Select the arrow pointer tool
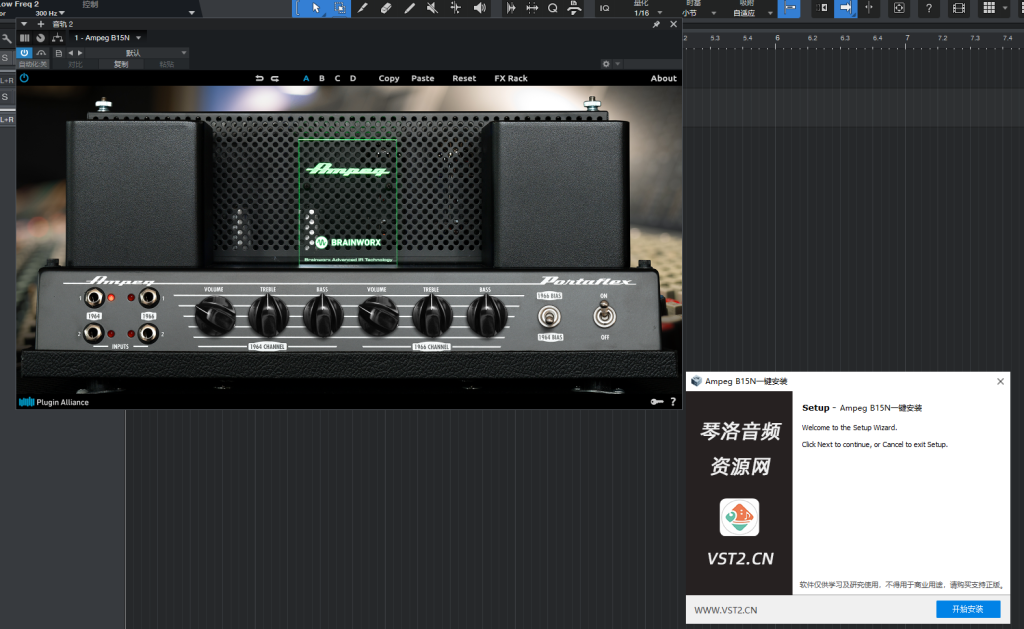The height and width of the screenshot is (629, 1024). (316, 8)
